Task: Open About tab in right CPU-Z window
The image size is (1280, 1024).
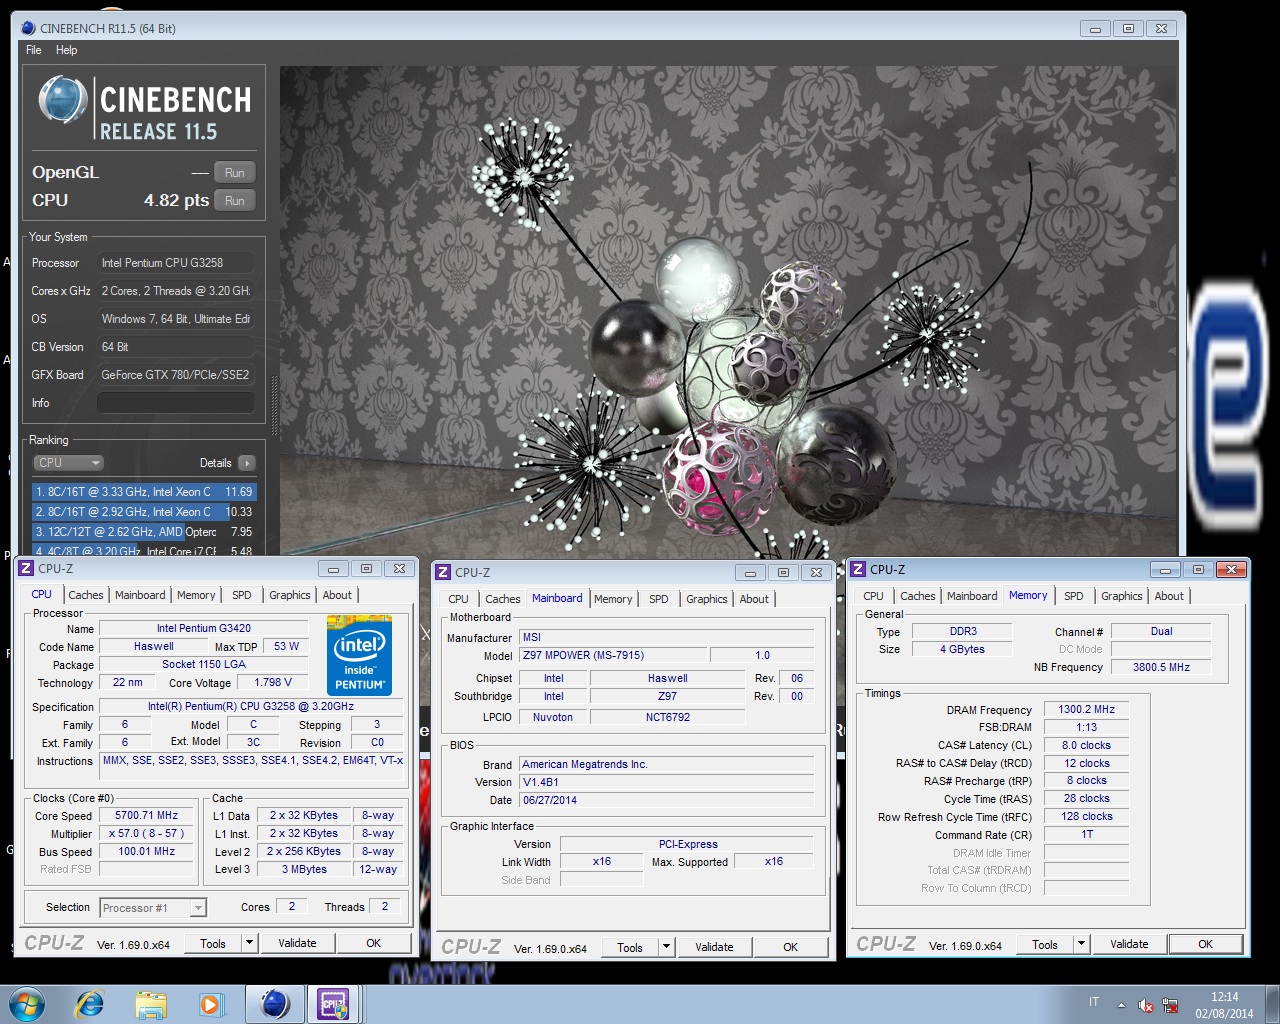Action: (x=1169, y=596)
